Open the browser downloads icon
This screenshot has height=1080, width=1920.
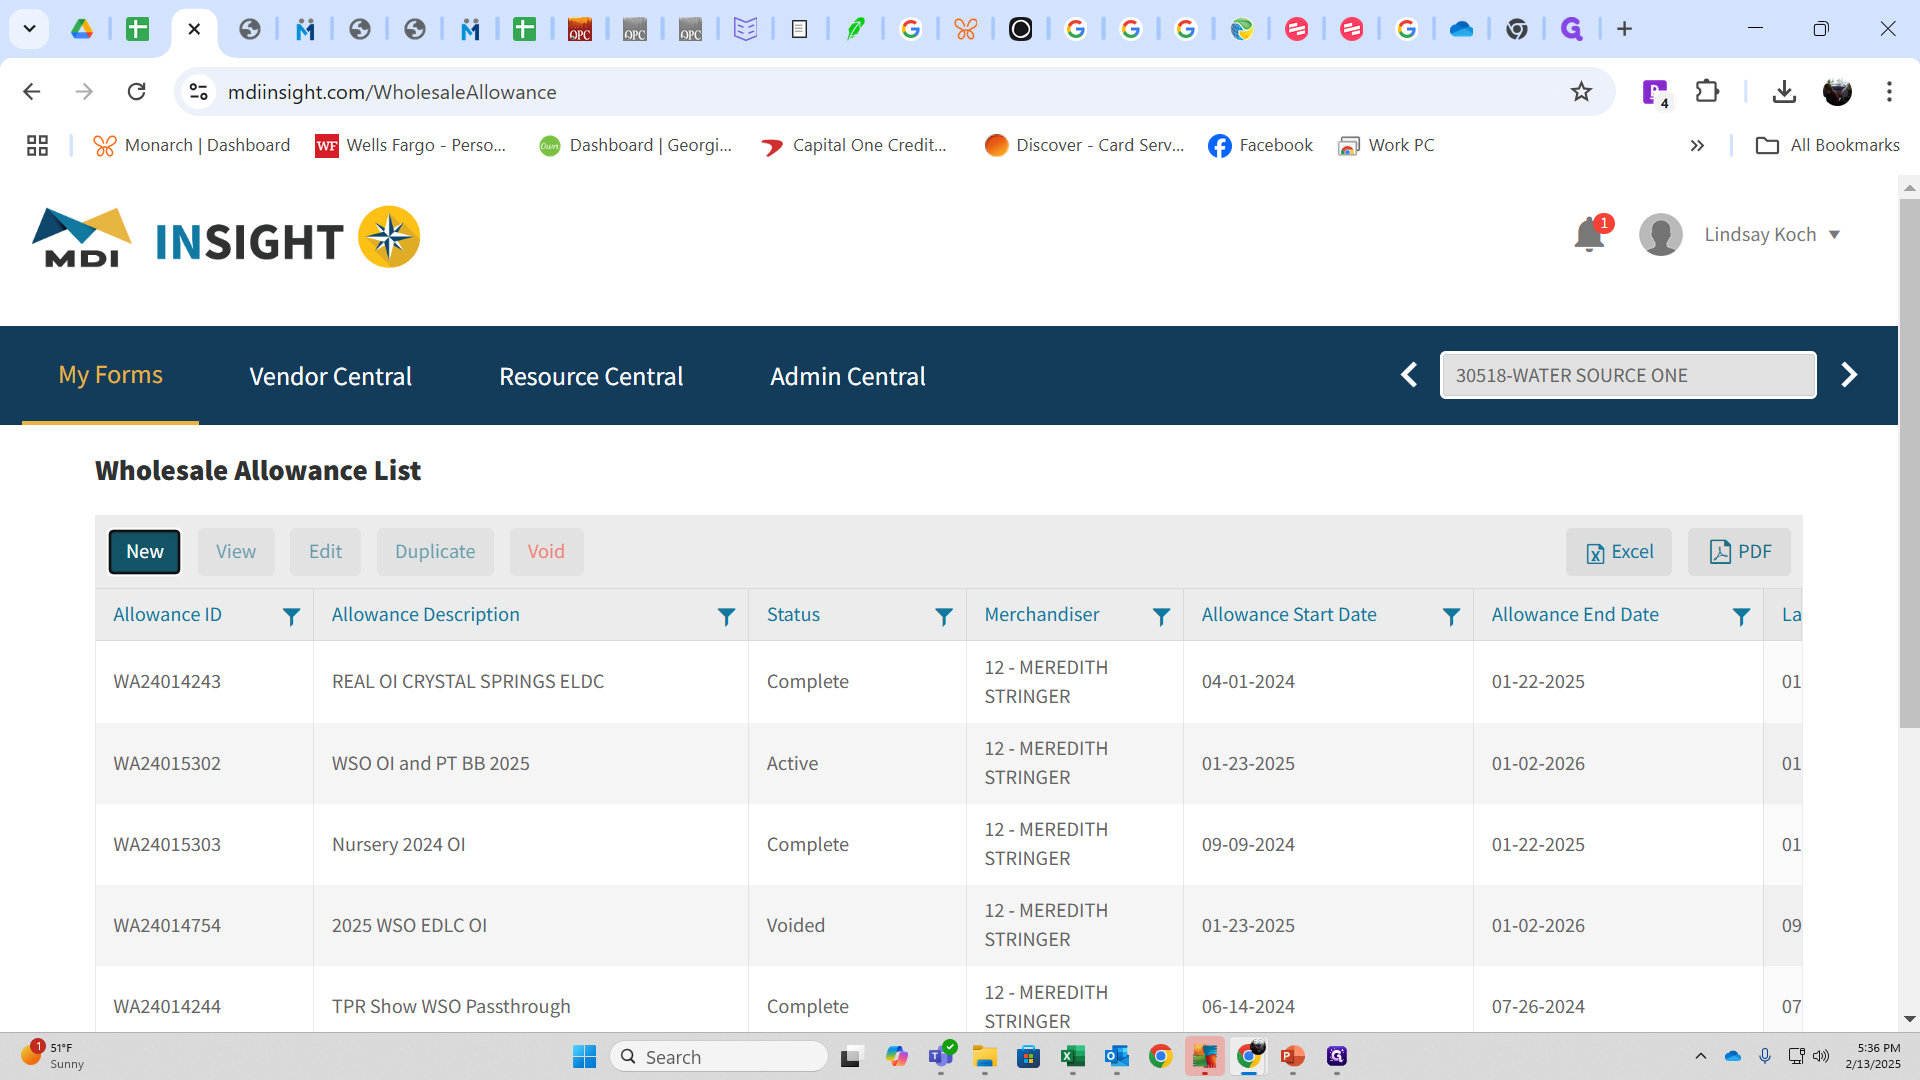click(1784, 92)
